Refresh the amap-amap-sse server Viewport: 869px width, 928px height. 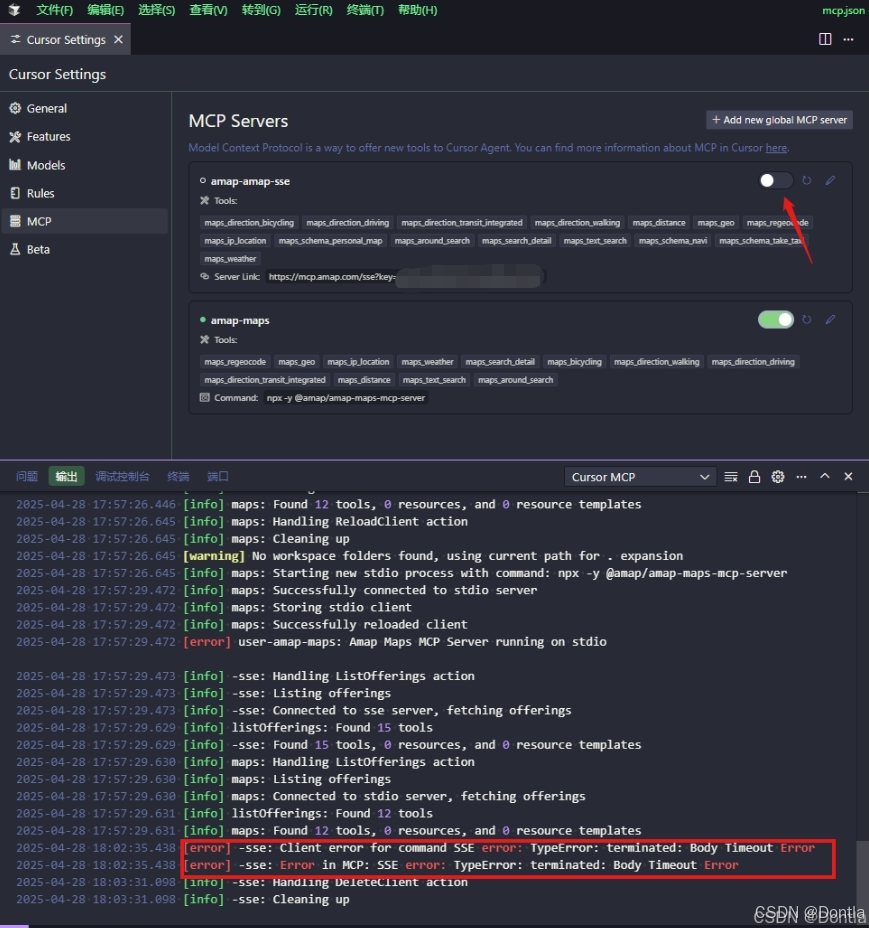[x=806, y=181]
